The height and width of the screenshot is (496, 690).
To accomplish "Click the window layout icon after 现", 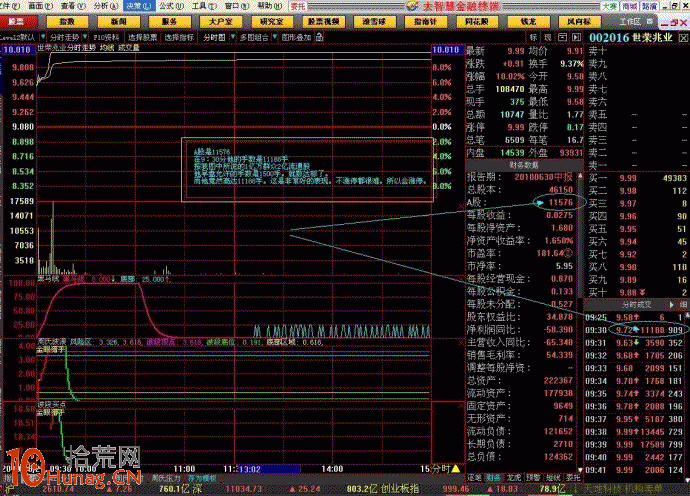I will pos(562,37).
